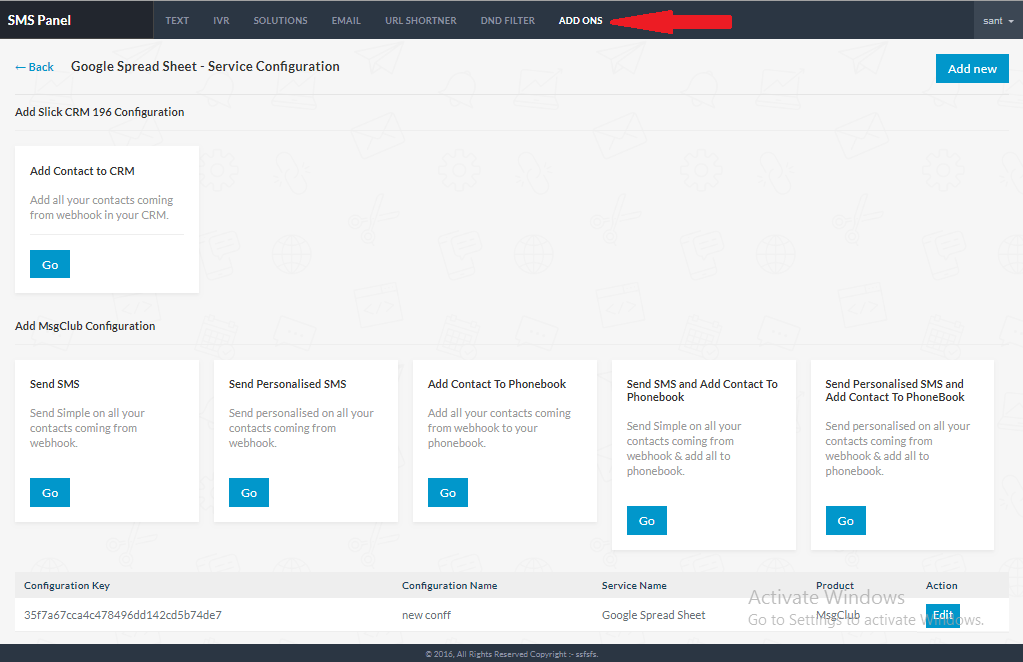Click 'Send SMS and Add Contact To Phonebook' title
Screen dimensions: 1023x662
pyautogui.click(x=702, y=391)
